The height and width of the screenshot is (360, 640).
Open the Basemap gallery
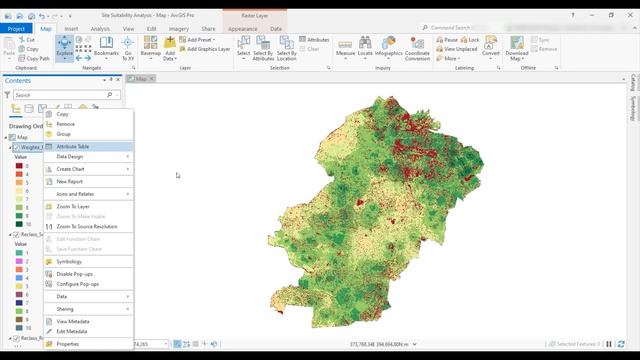pyautogui.click(x=150, y=48)
